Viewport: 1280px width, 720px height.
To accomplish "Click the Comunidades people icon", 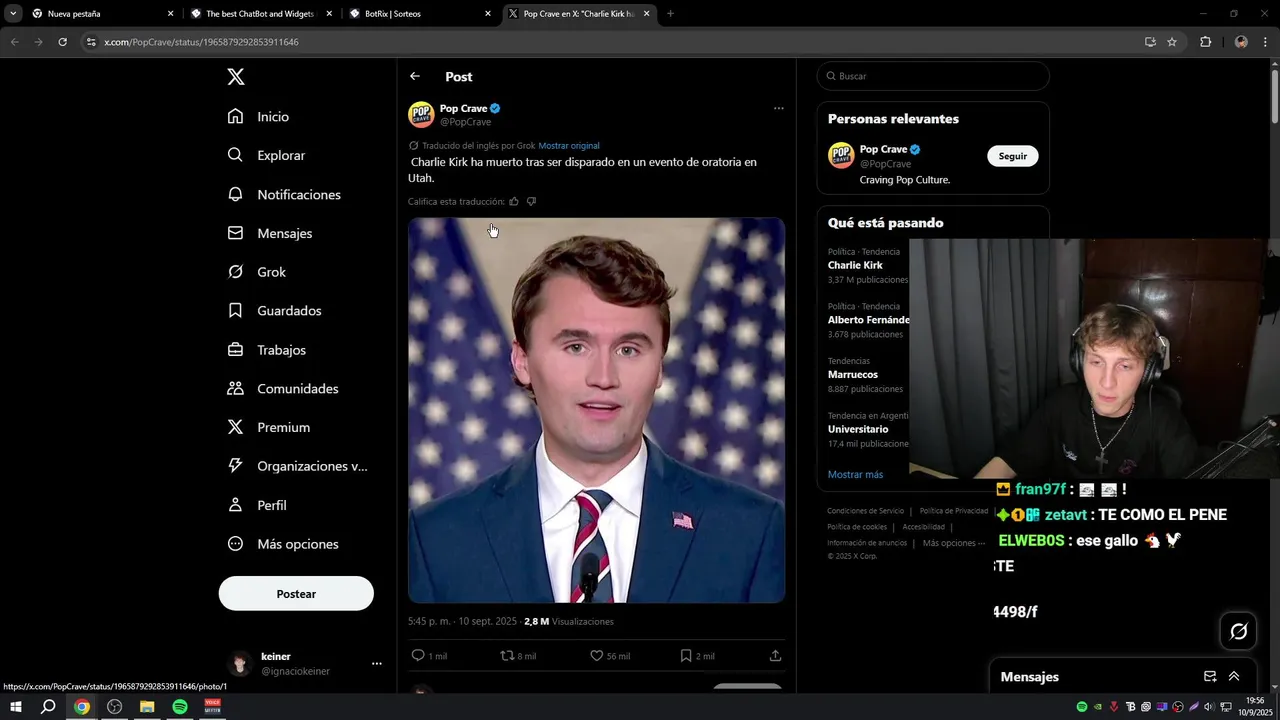I will tap(235, 388).
